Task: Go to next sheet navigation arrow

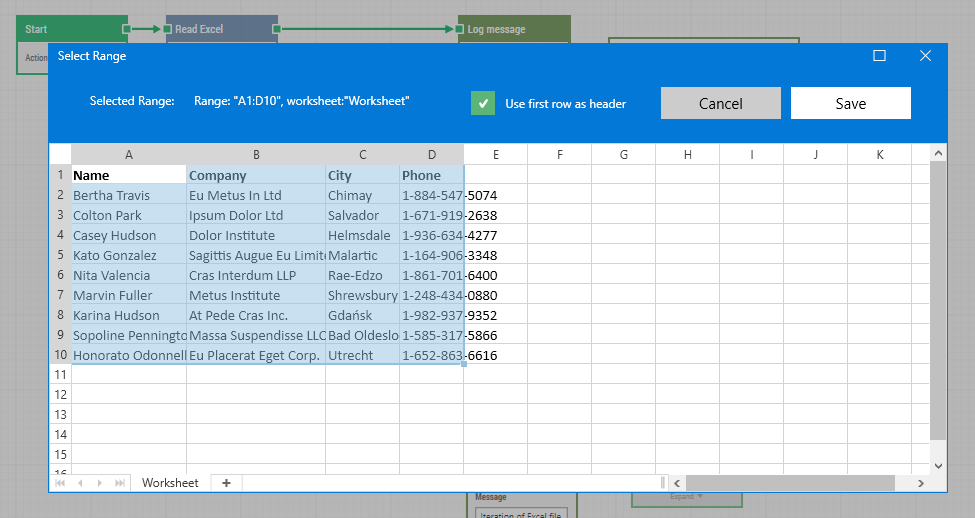Action: click(99, 483)
